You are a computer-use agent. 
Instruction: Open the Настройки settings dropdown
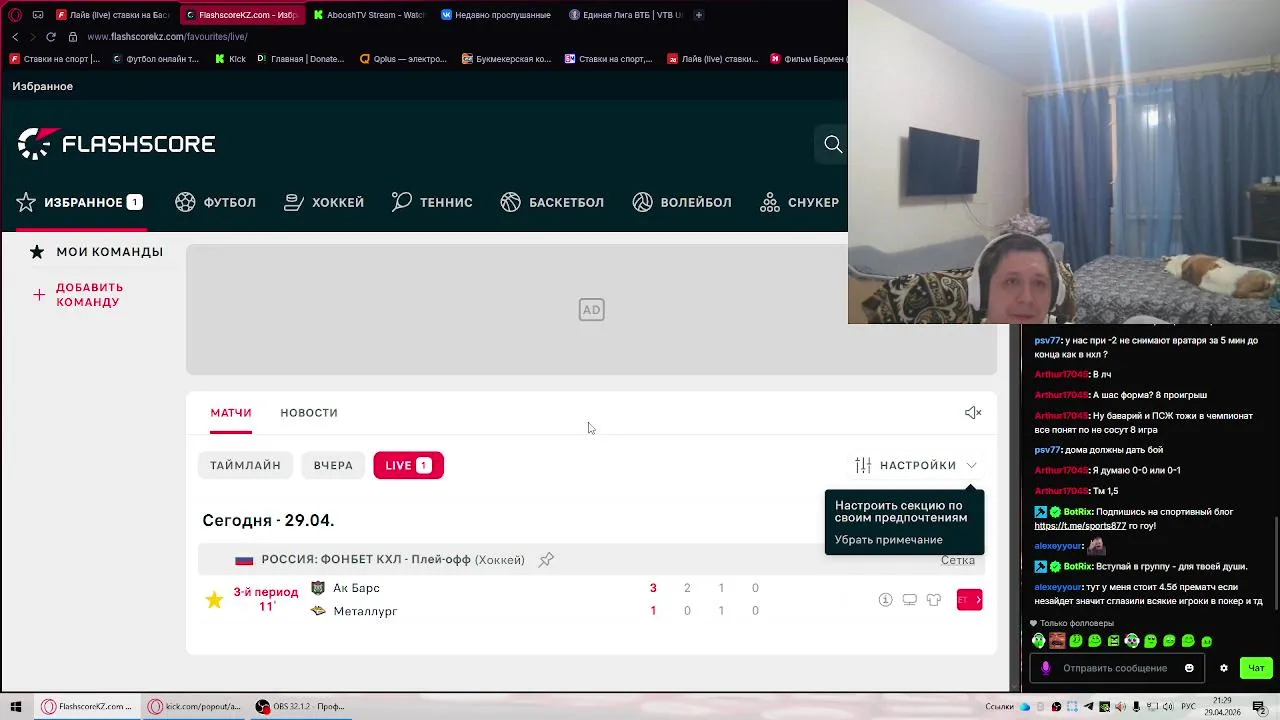click(916, 465)
